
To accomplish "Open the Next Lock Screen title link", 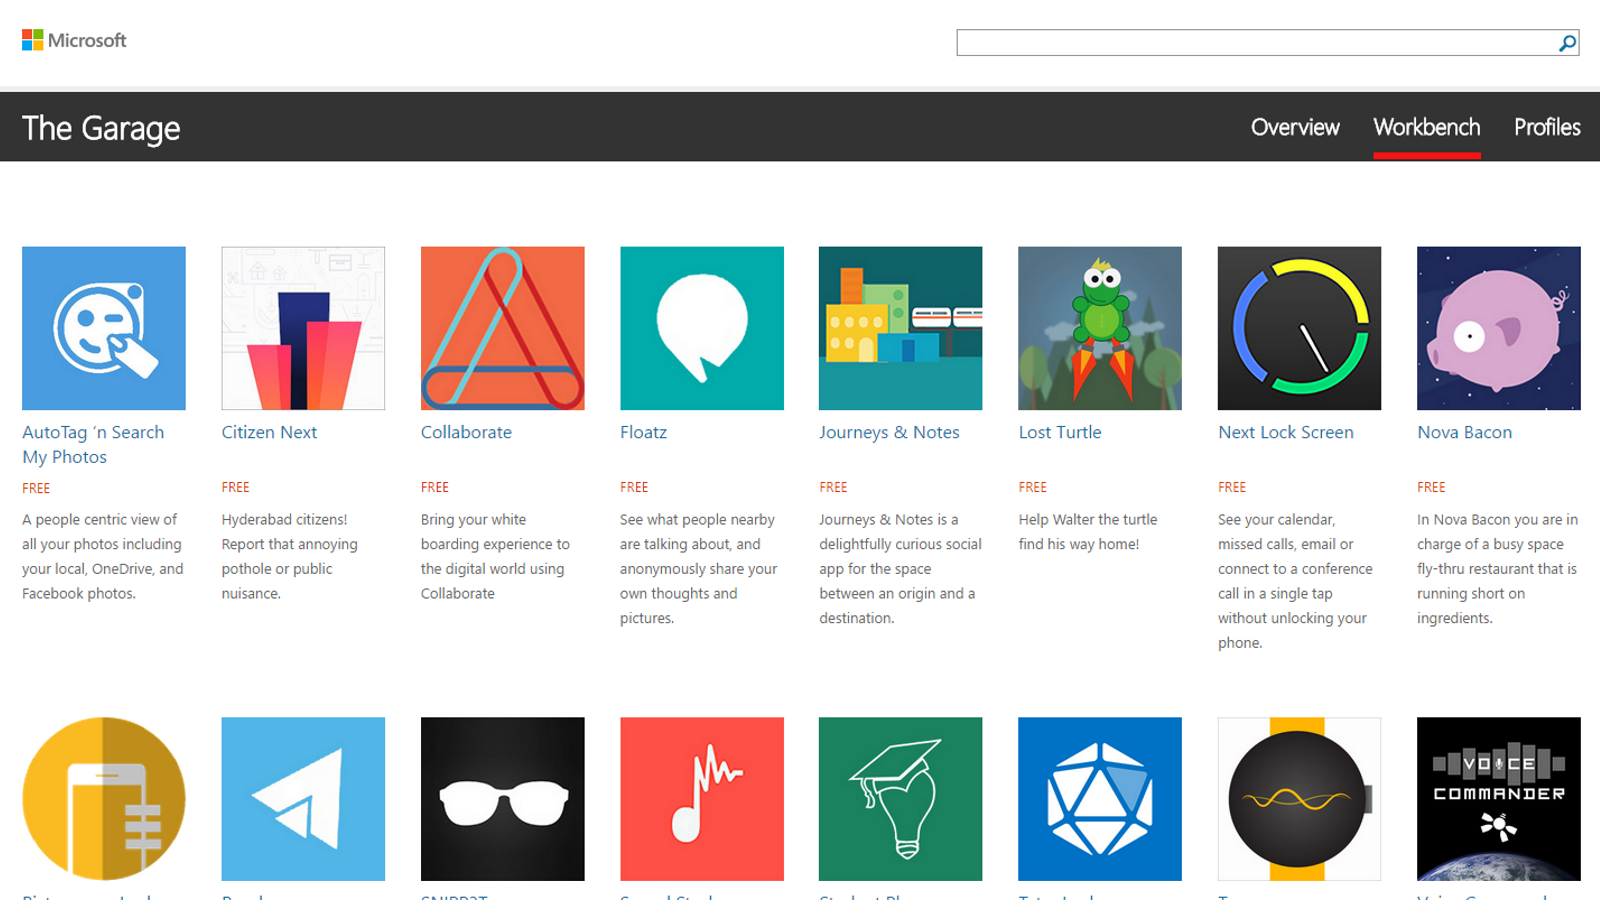I will coord(1285,432).
